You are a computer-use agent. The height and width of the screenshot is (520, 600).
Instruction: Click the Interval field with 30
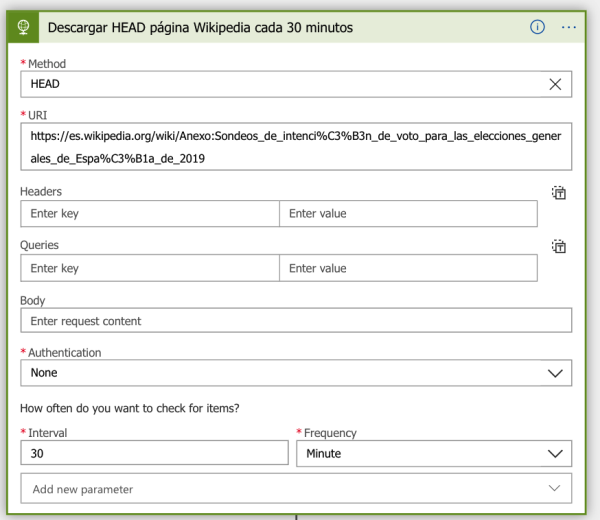(154, 453)
